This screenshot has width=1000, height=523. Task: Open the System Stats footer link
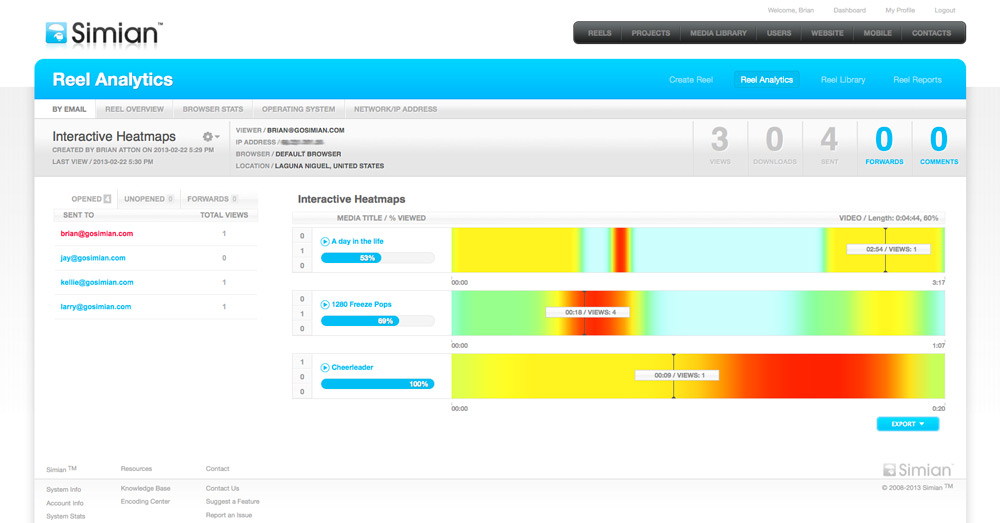pyautogui.click(x=65, y=517)
